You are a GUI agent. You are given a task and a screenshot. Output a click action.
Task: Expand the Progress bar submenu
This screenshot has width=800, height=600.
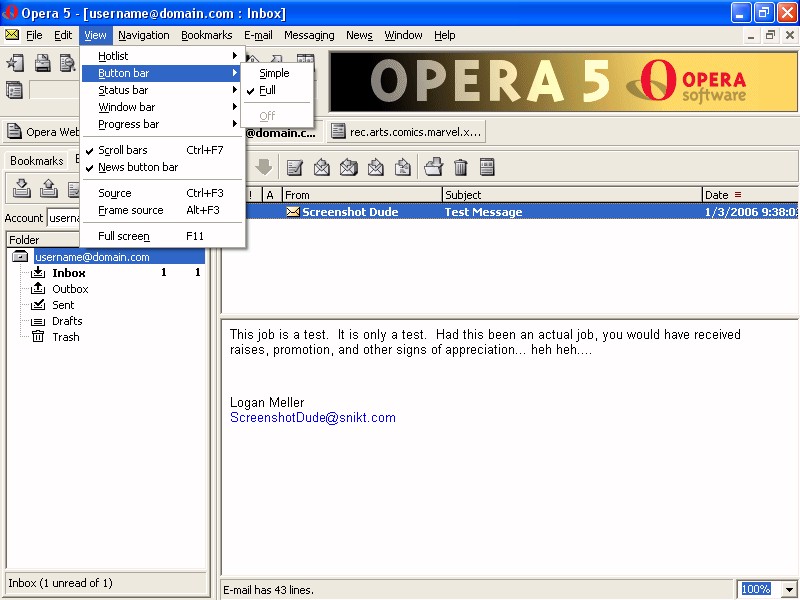(x=163, y=124)
